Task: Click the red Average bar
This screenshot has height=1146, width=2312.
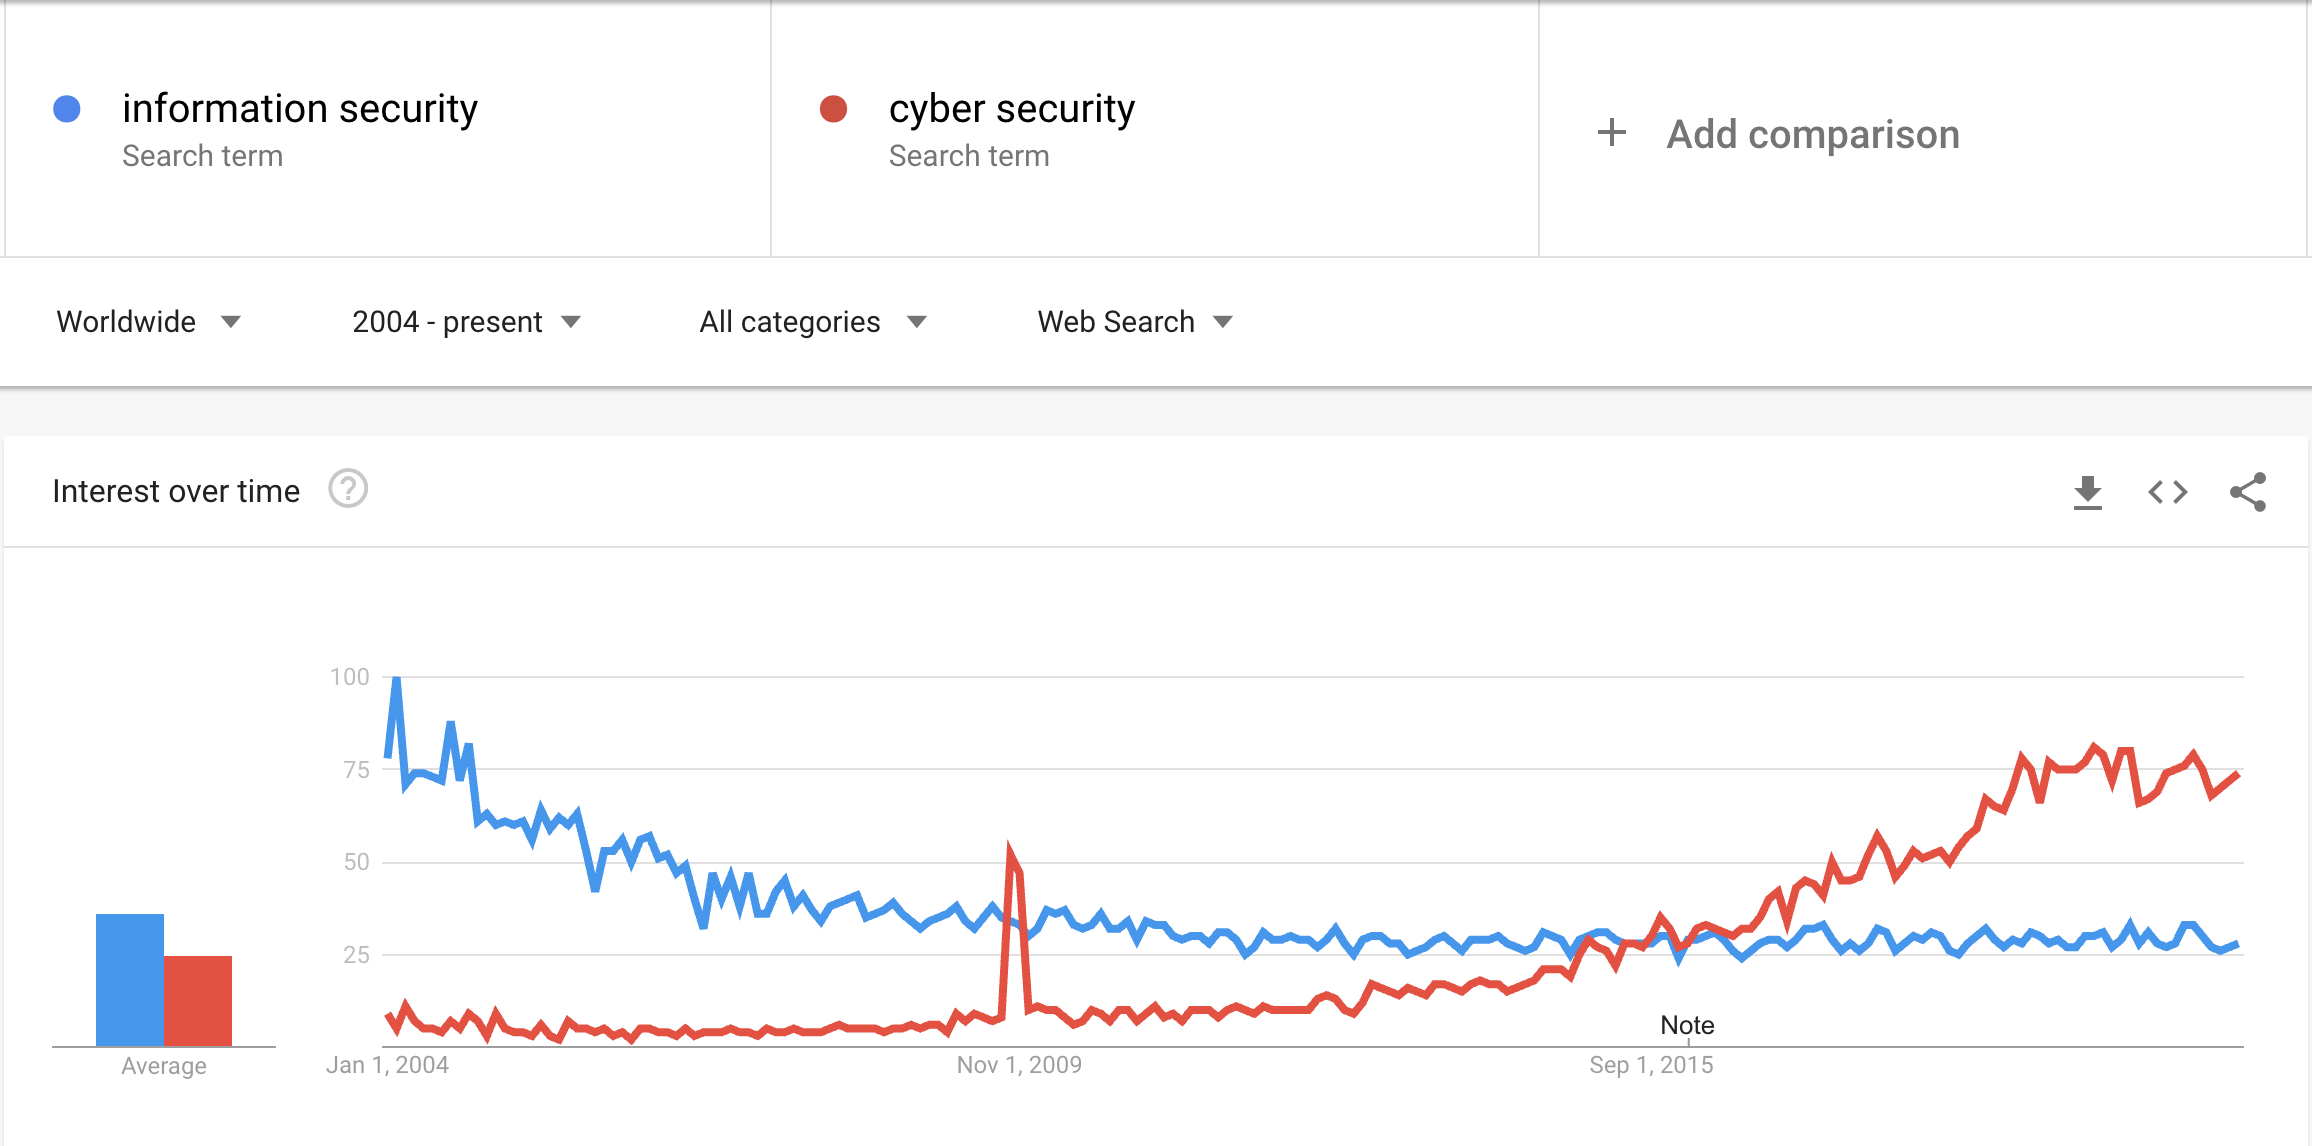Action: 198,1000
